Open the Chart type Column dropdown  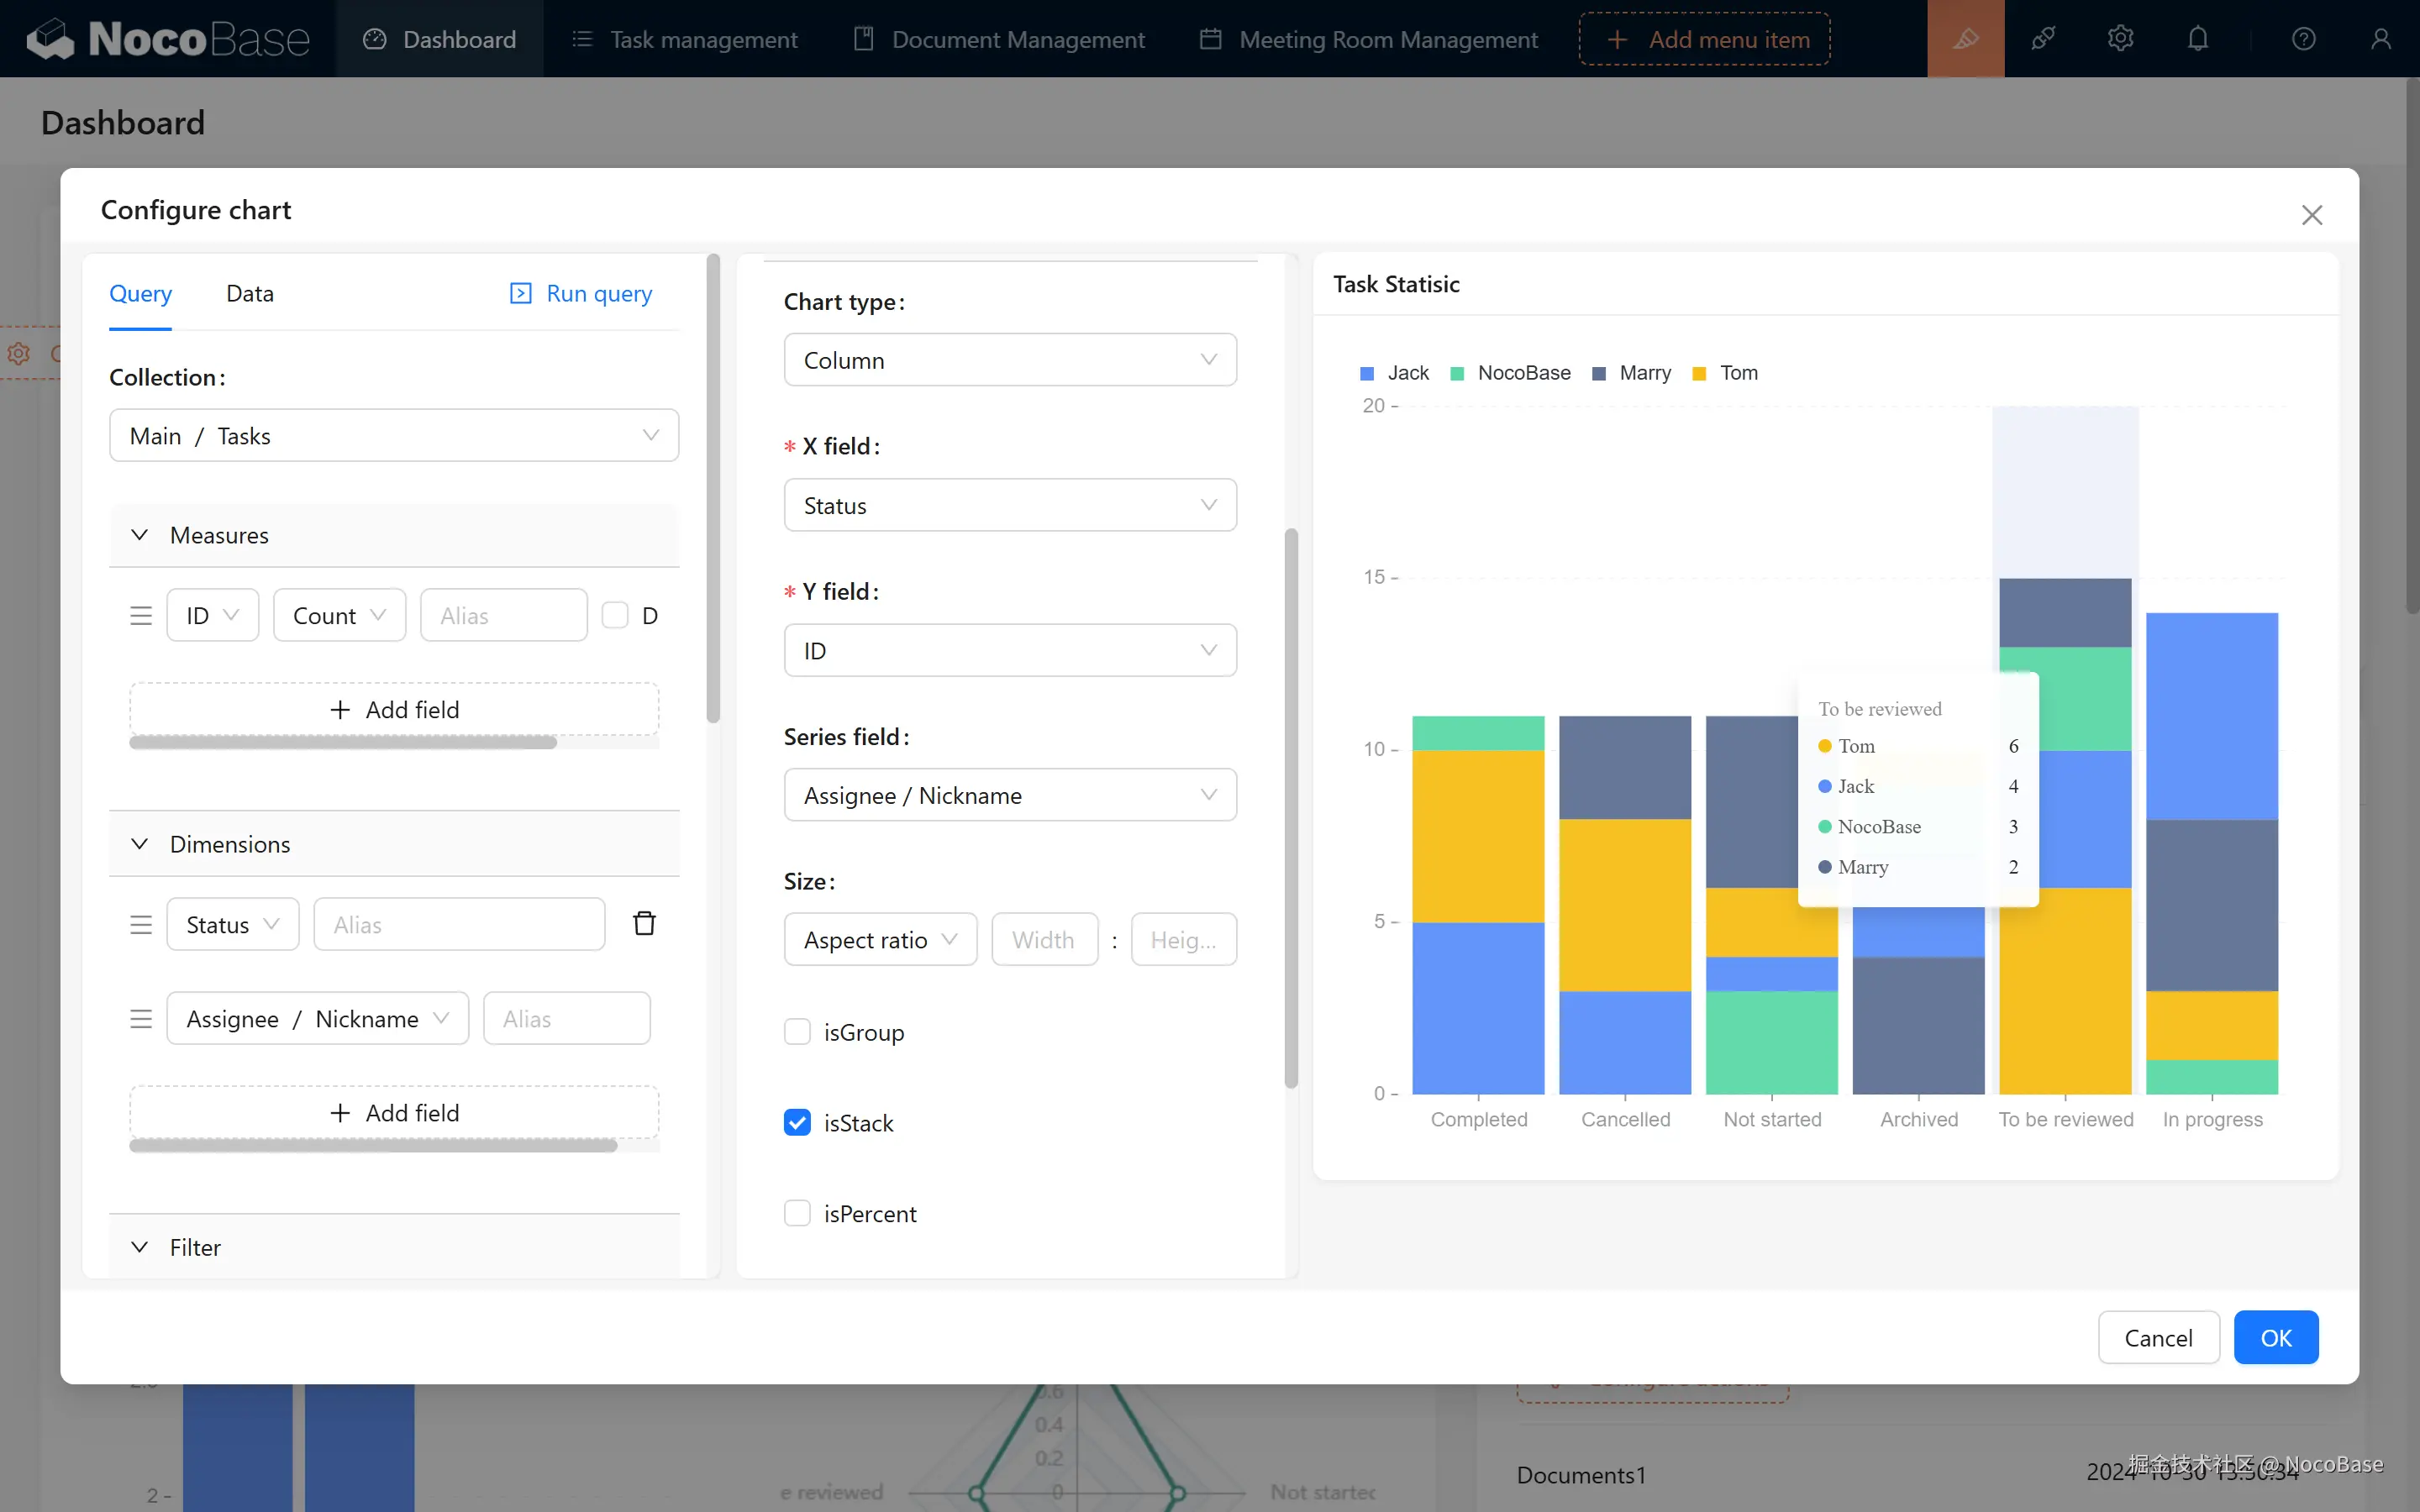[1009, 360]
